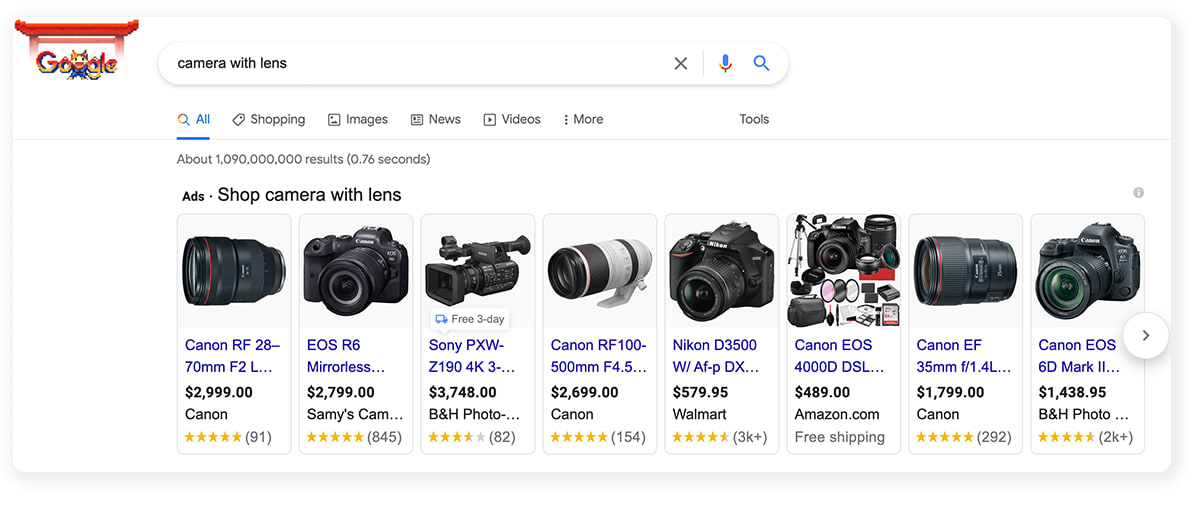The height and width of the screenshot is (514, 1200).
Task: Open Canon EF 35mm f/1.4L link
Action: click(x=964, y=356)
